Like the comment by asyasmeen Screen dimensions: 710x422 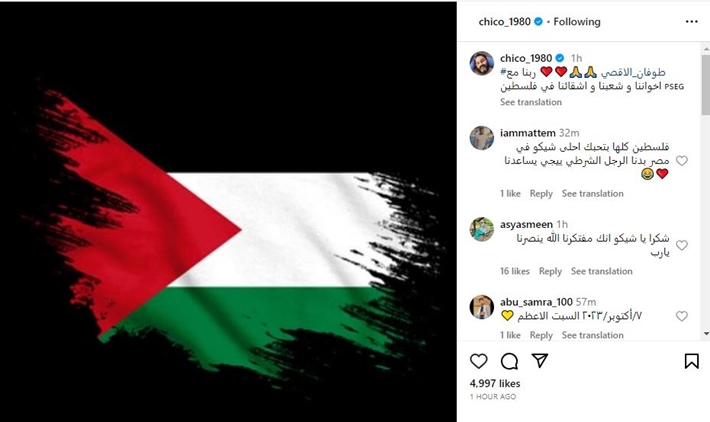pyautogui.click(x=681, y=245)
